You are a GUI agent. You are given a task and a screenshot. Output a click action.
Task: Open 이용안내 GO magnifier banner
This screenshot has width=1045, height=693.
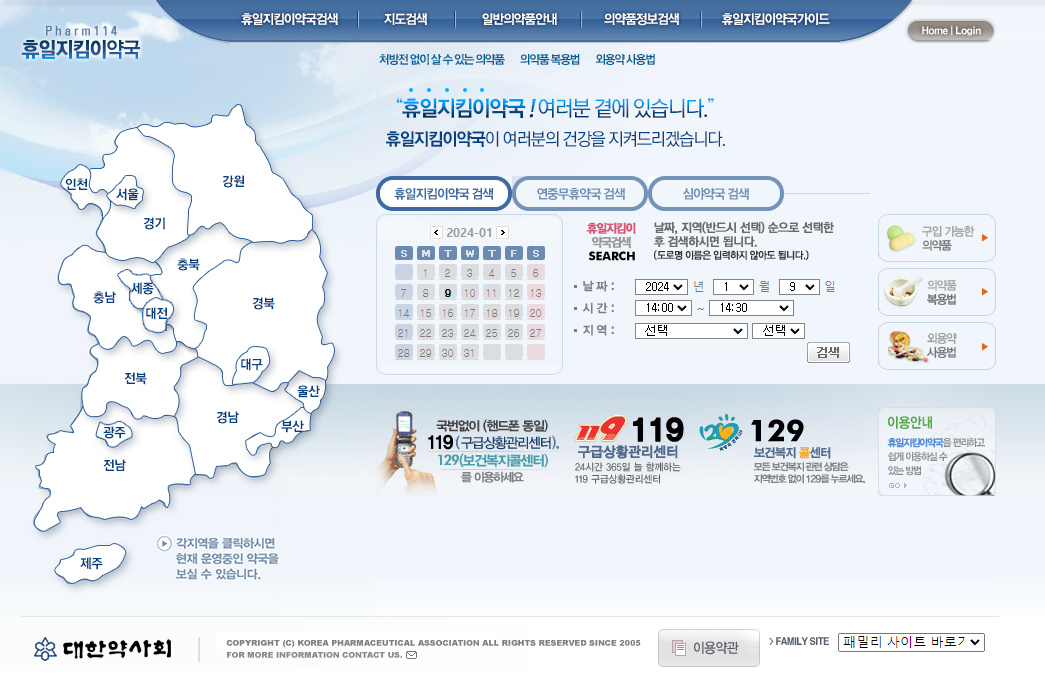(936, 452)
